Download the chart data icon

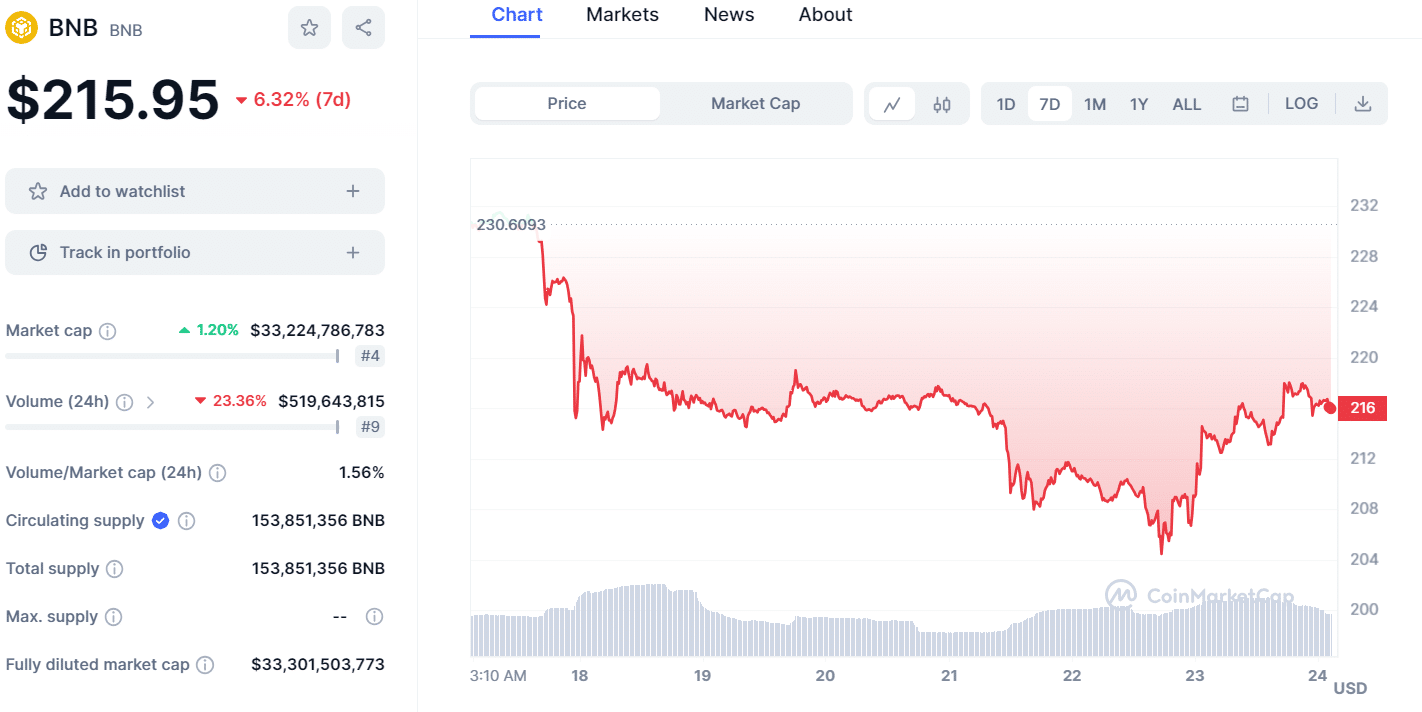pos(1363,103)
